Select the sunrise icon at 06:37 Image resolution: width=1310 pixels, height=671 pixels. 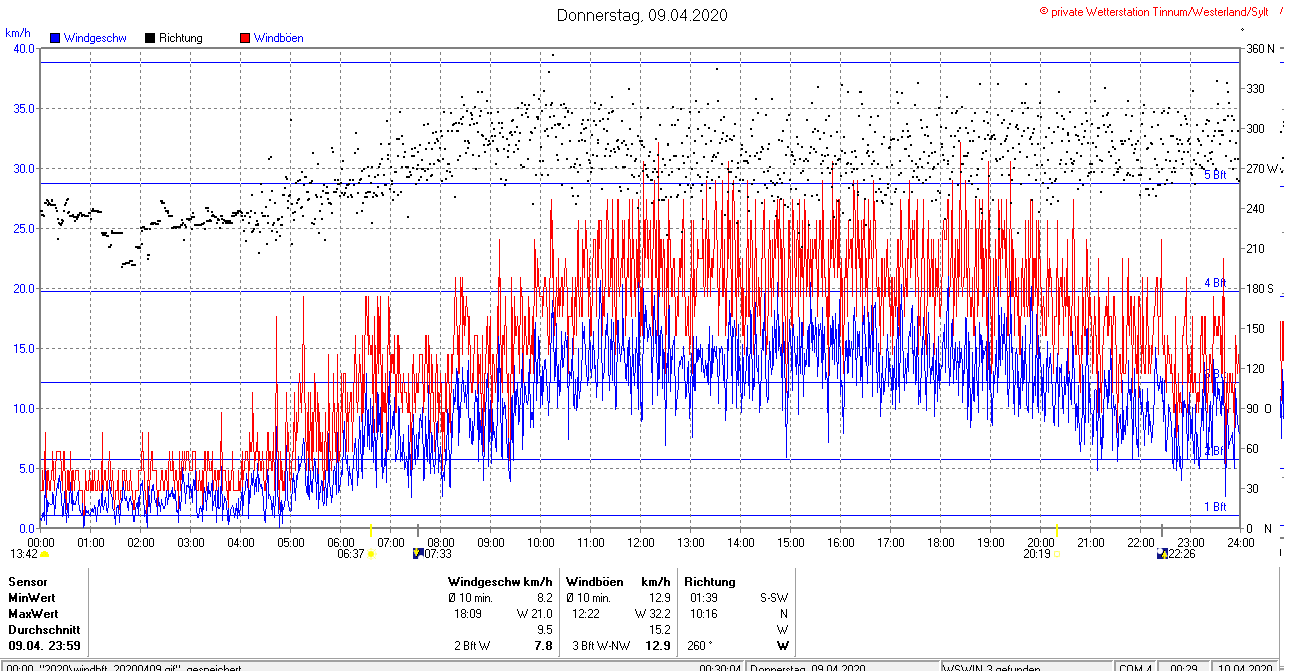click(371, 553)
